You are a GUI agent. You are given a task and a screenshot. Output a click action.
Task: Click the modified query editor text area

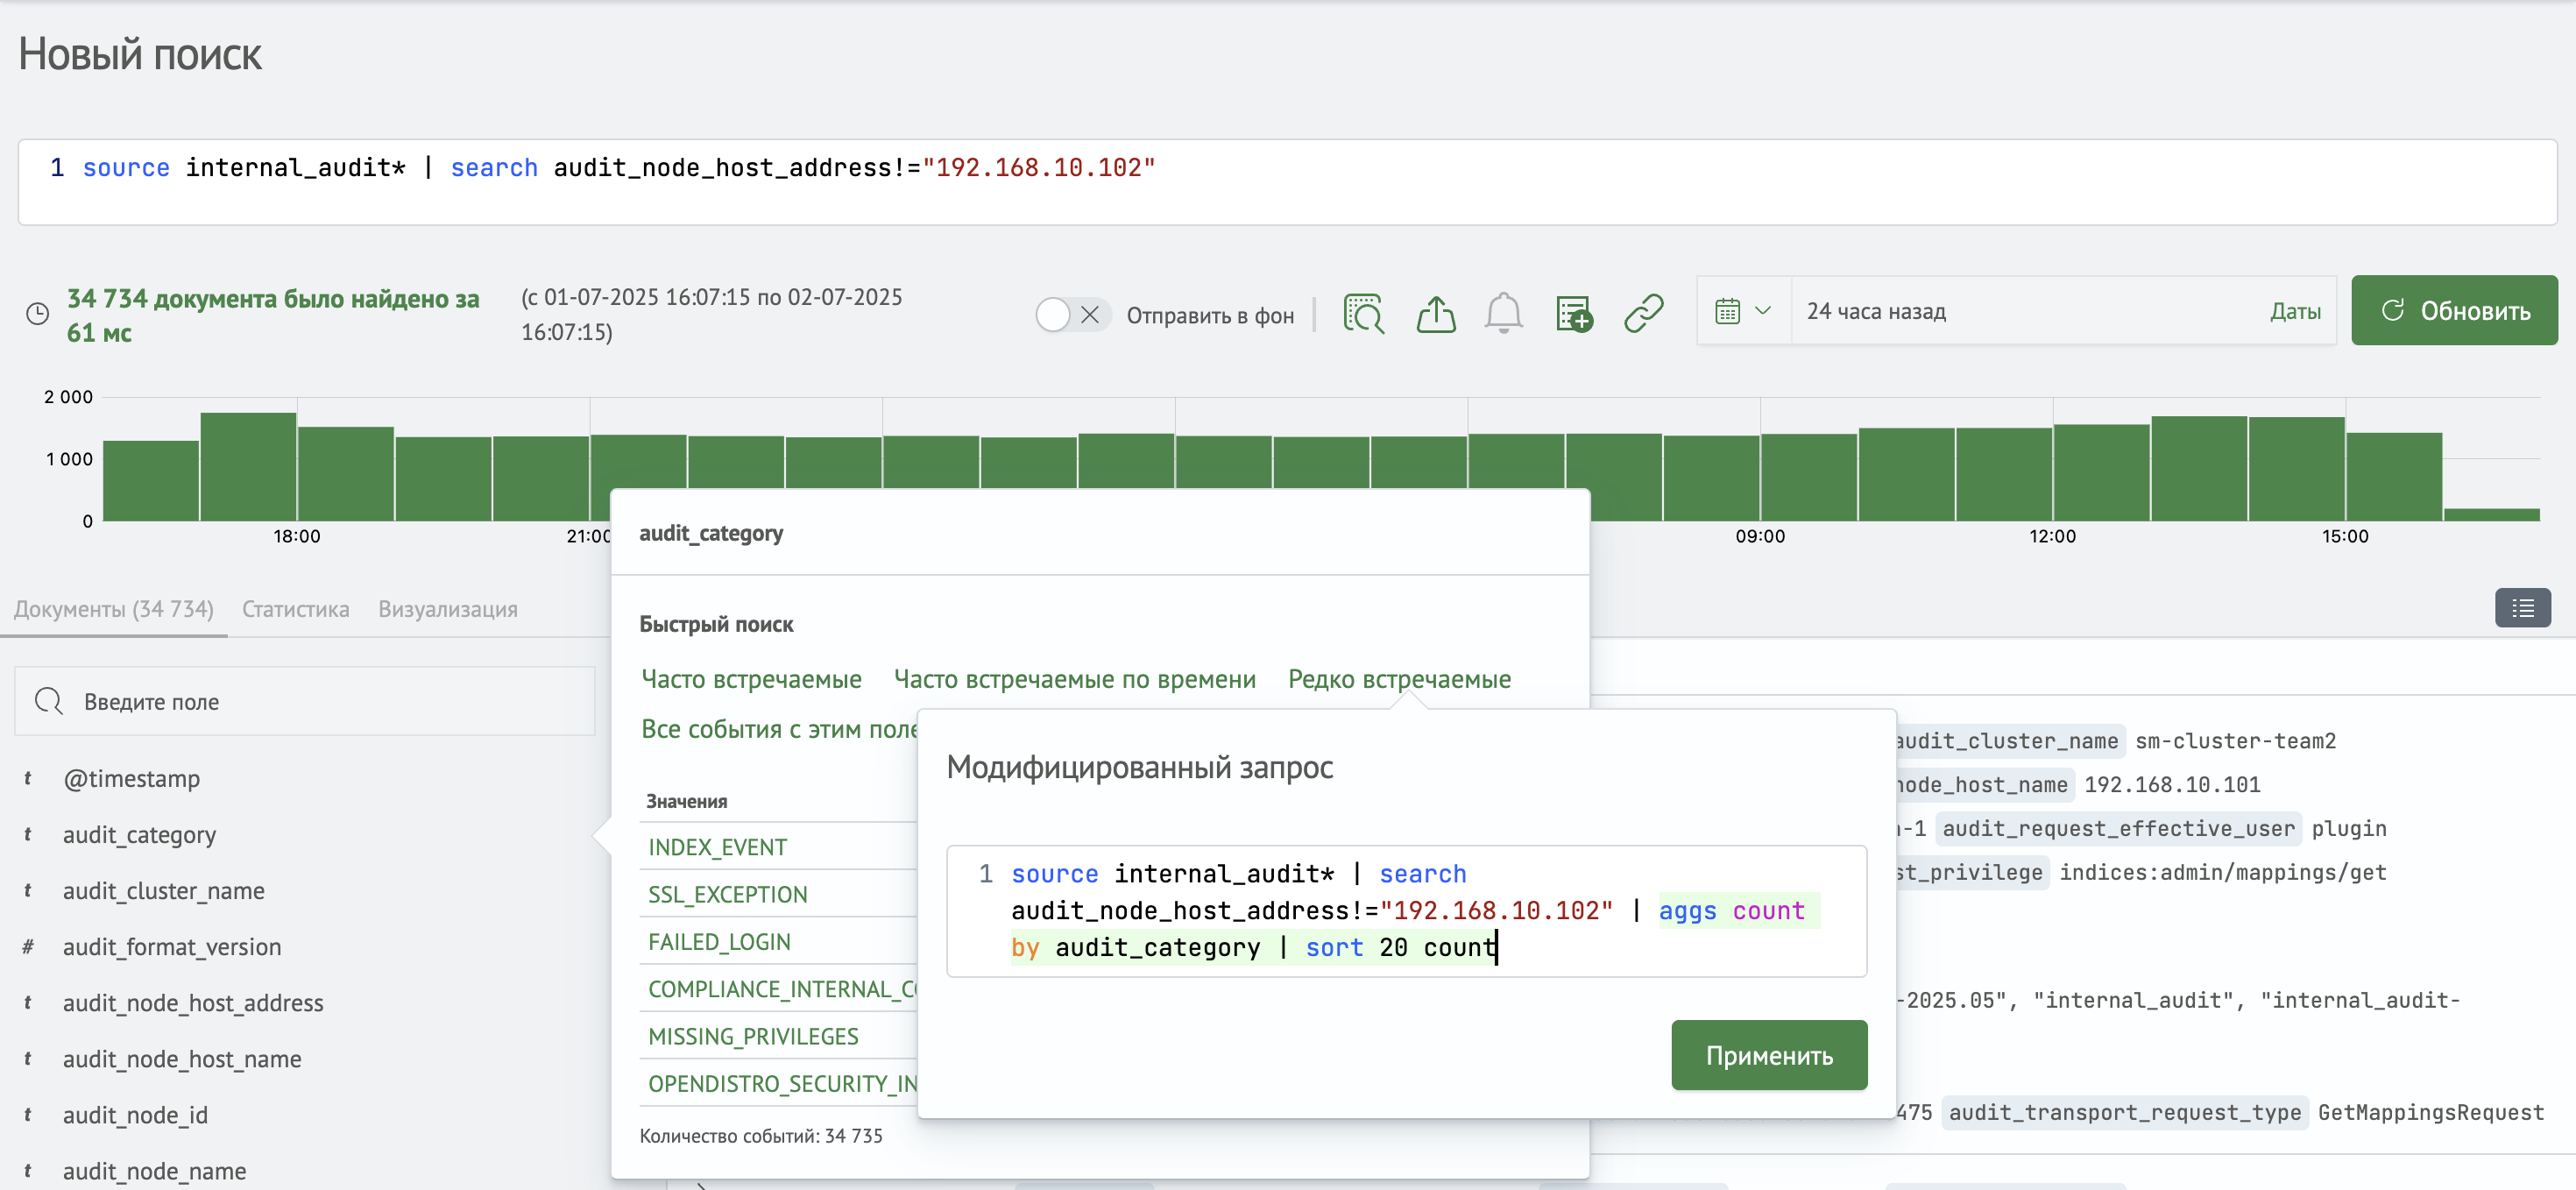pyautogui.click(x=1406, y=910)
